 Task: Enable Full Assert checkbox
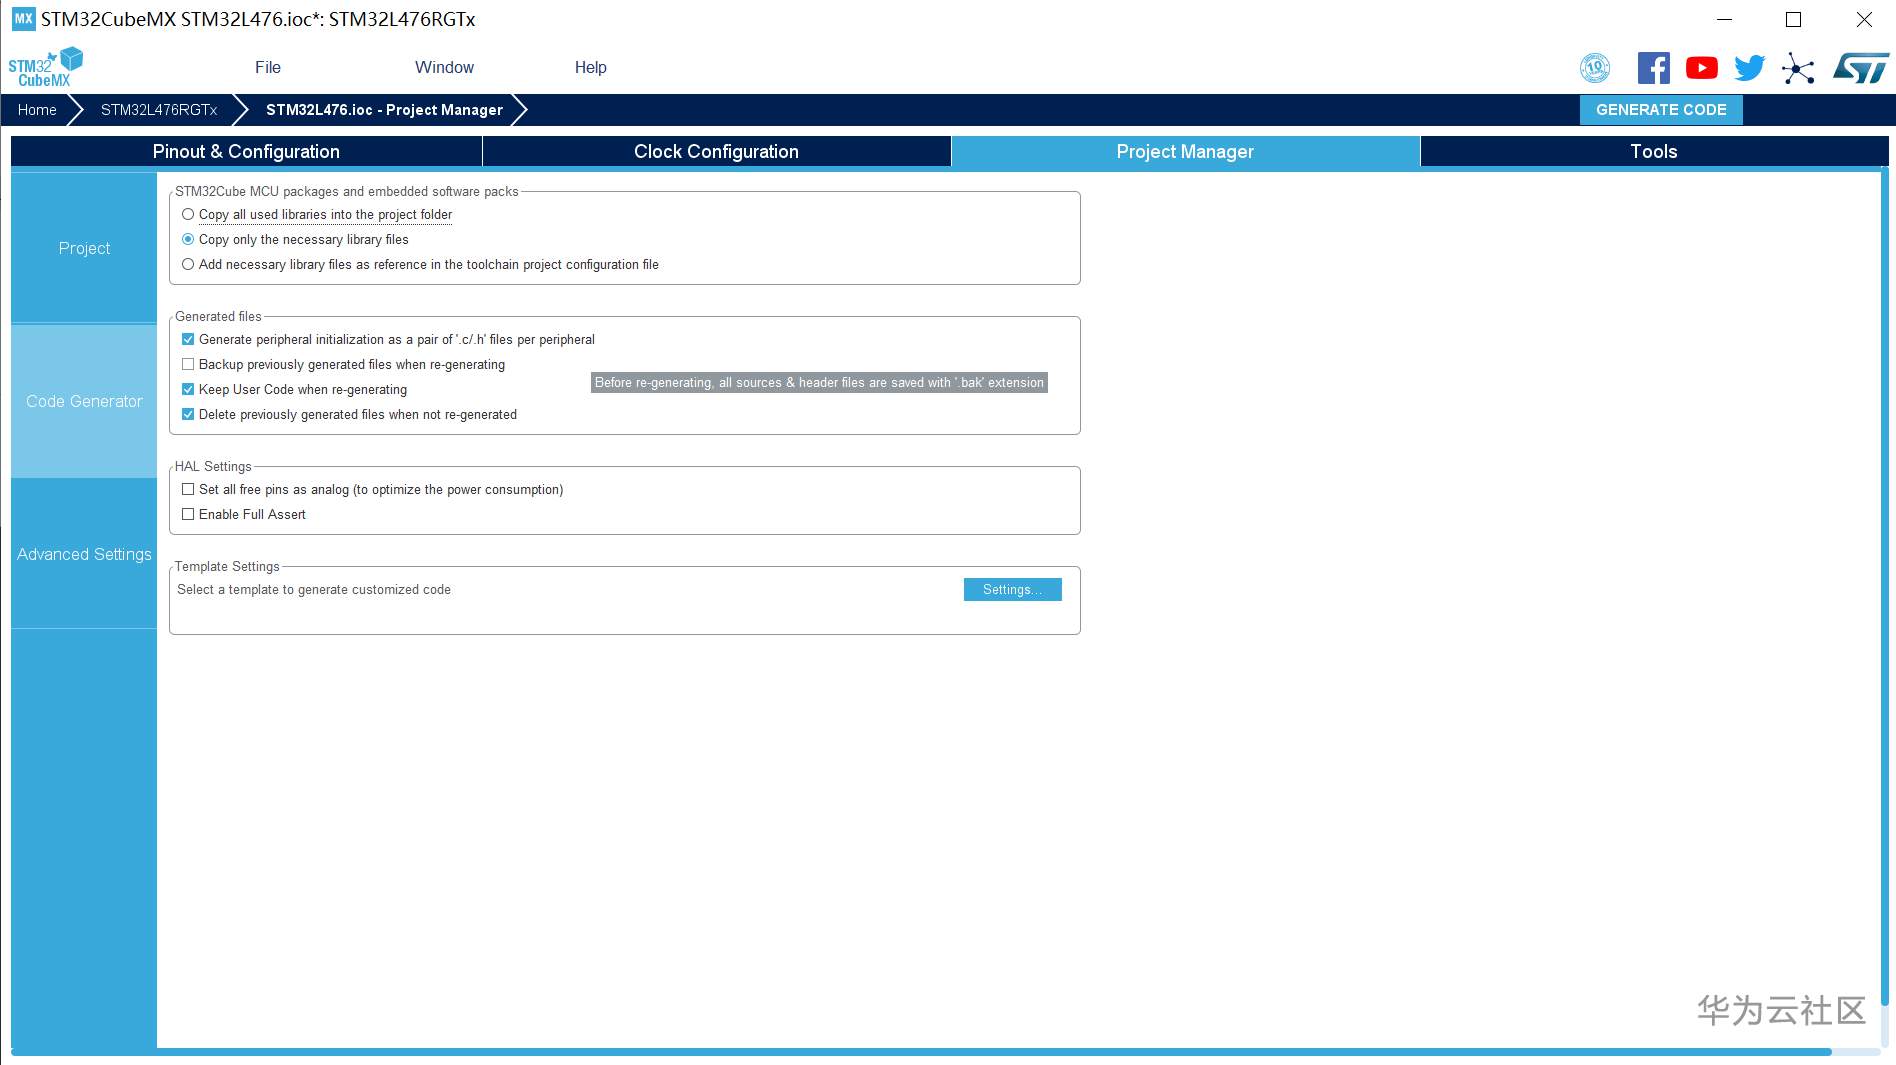(188, 514)
